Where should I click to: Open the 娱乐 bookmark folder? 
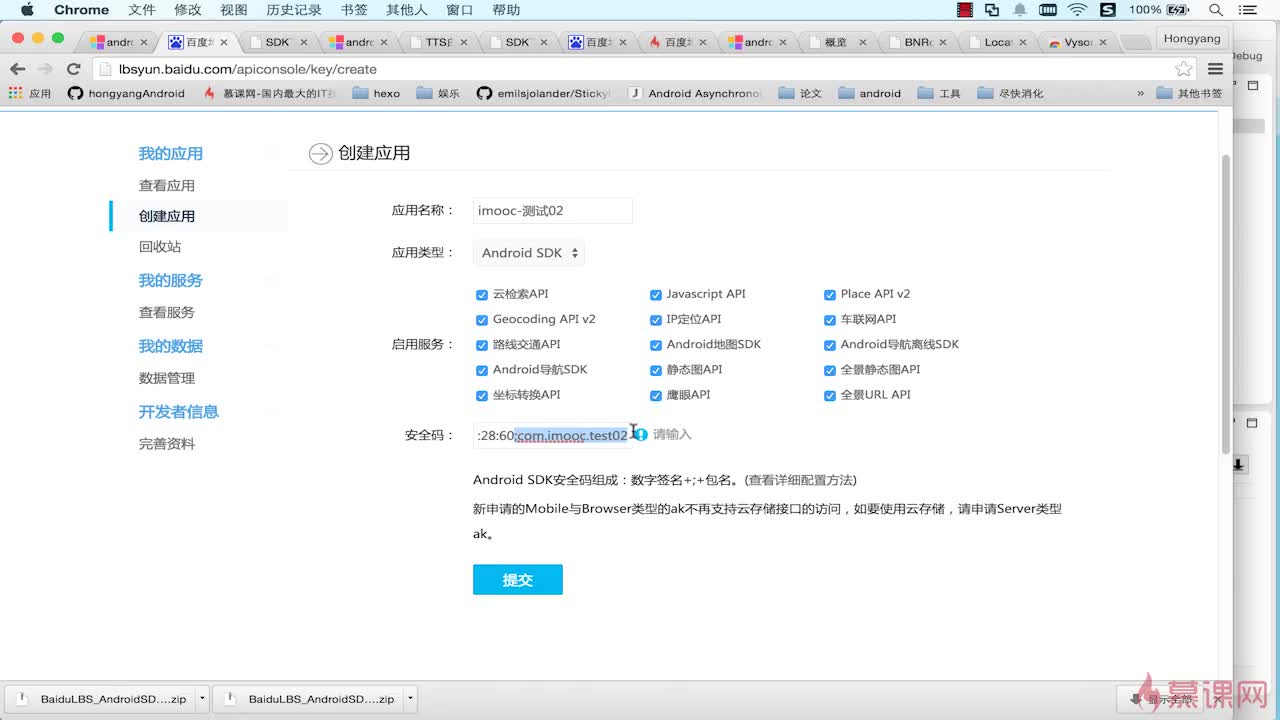(x=438, y=93)
